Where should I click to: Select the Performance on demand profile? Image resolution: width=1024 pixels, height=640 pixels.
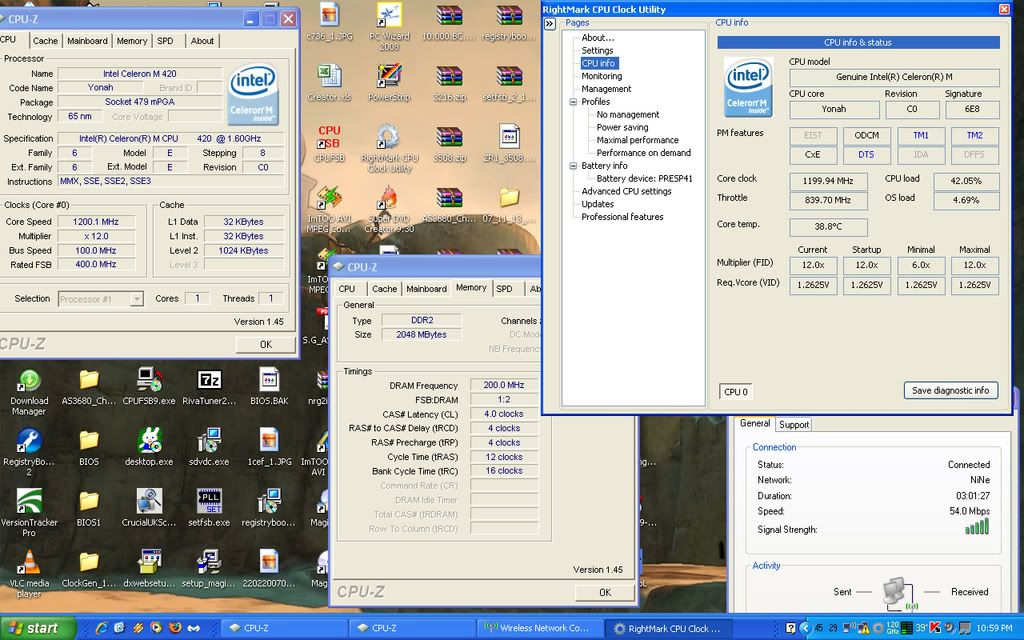click(x=643, y=153)
